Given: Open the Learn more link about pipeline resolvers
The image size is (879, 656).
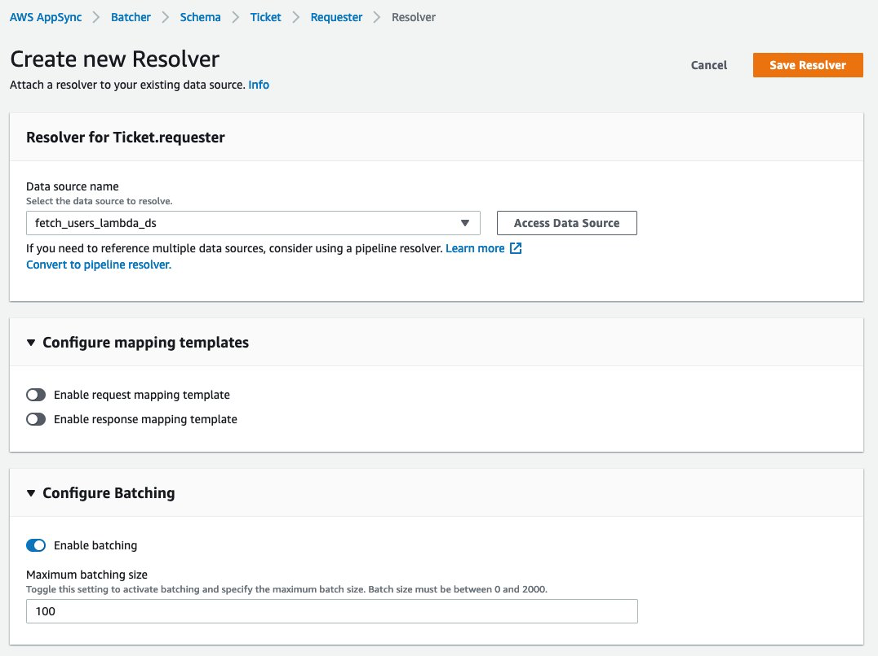Looking at the screenshot, I should pos(474,248).
